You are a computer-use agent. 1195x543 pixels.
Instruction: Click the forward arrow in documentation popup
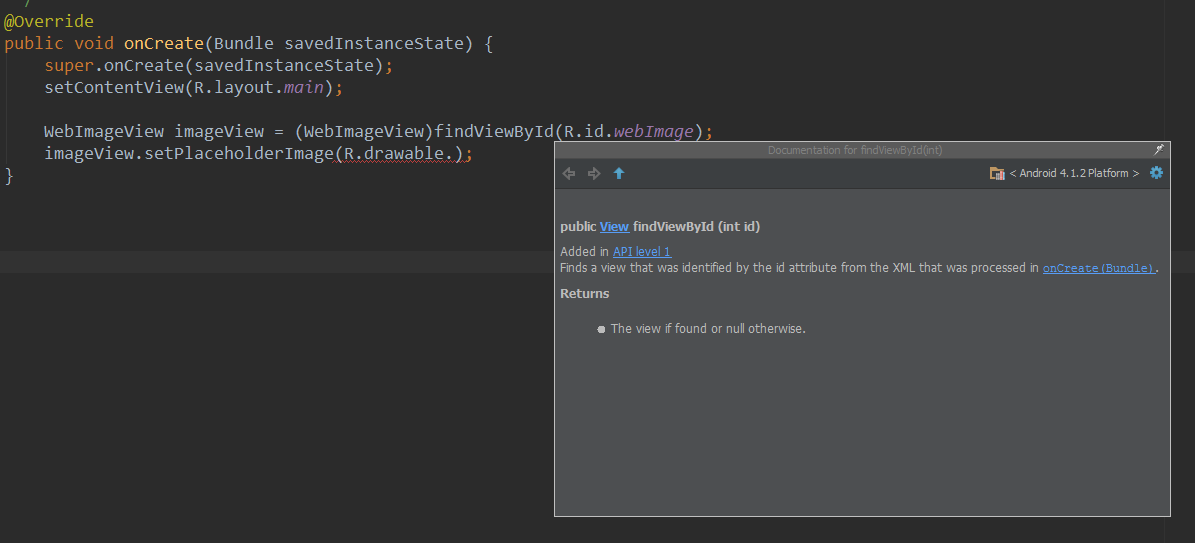(x=594, y=173)
